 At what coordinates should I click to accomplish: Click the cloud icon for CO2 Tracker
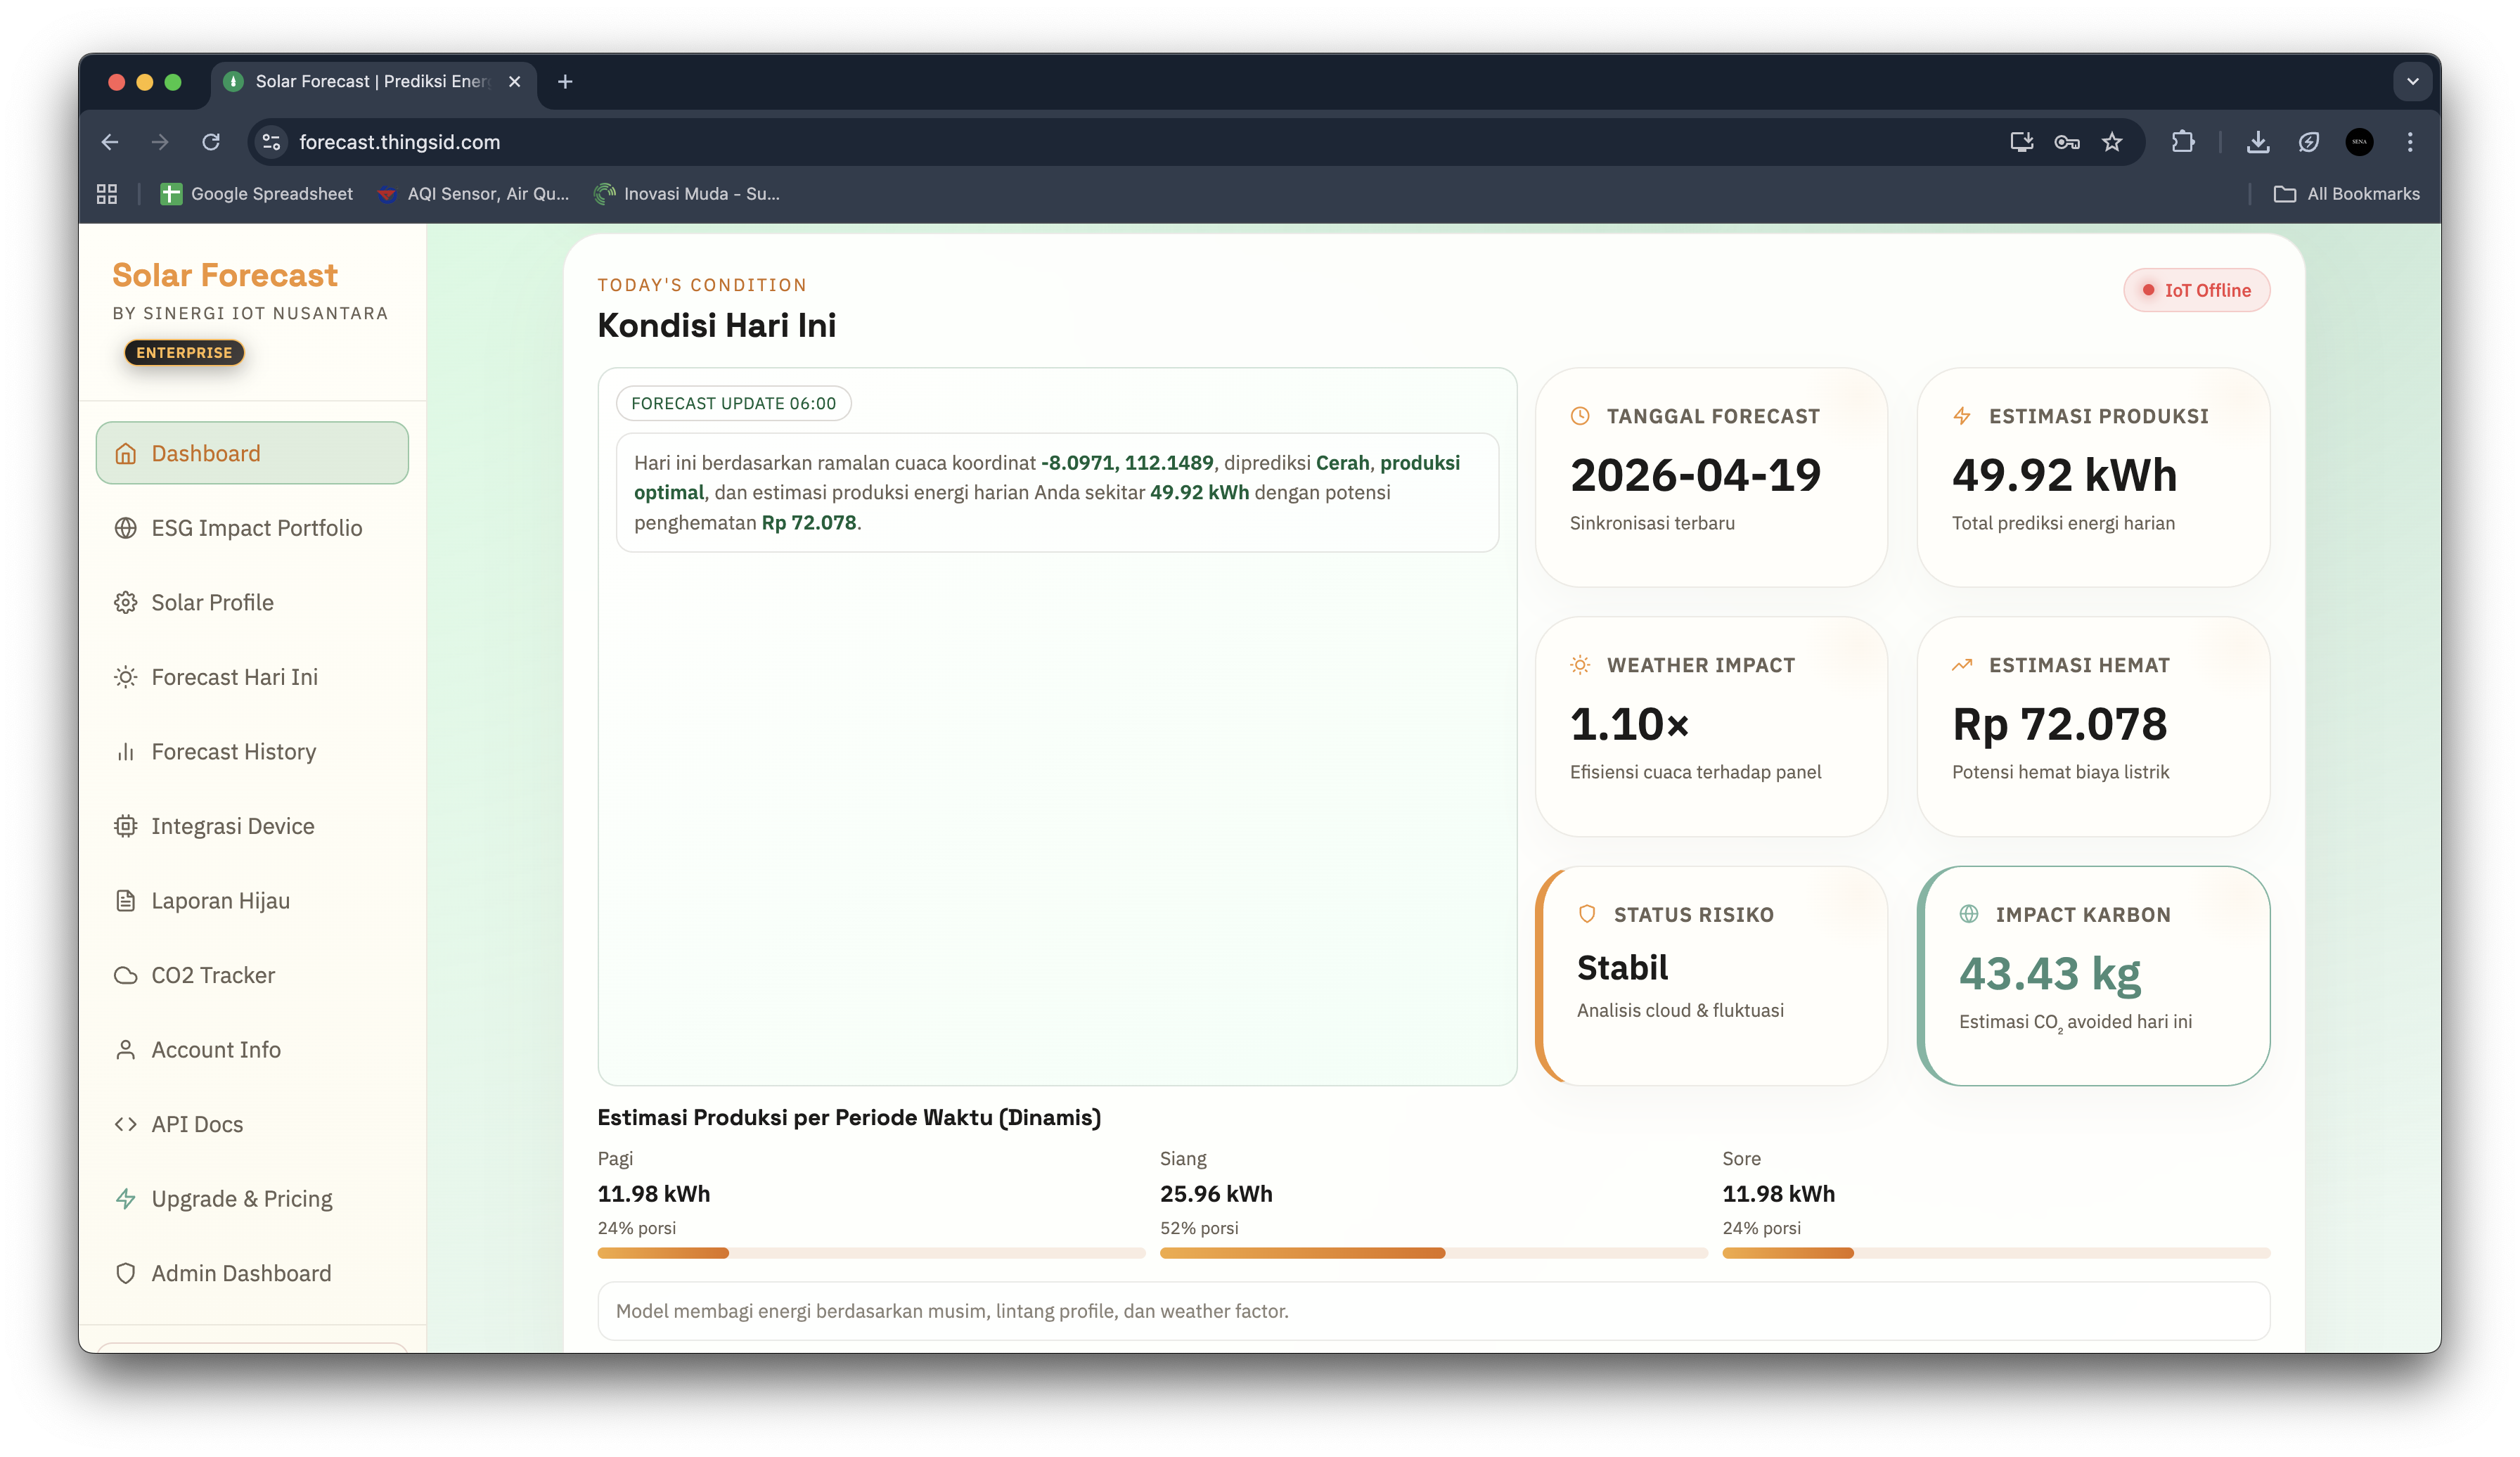pyautogui.click(x=125, y=975)
